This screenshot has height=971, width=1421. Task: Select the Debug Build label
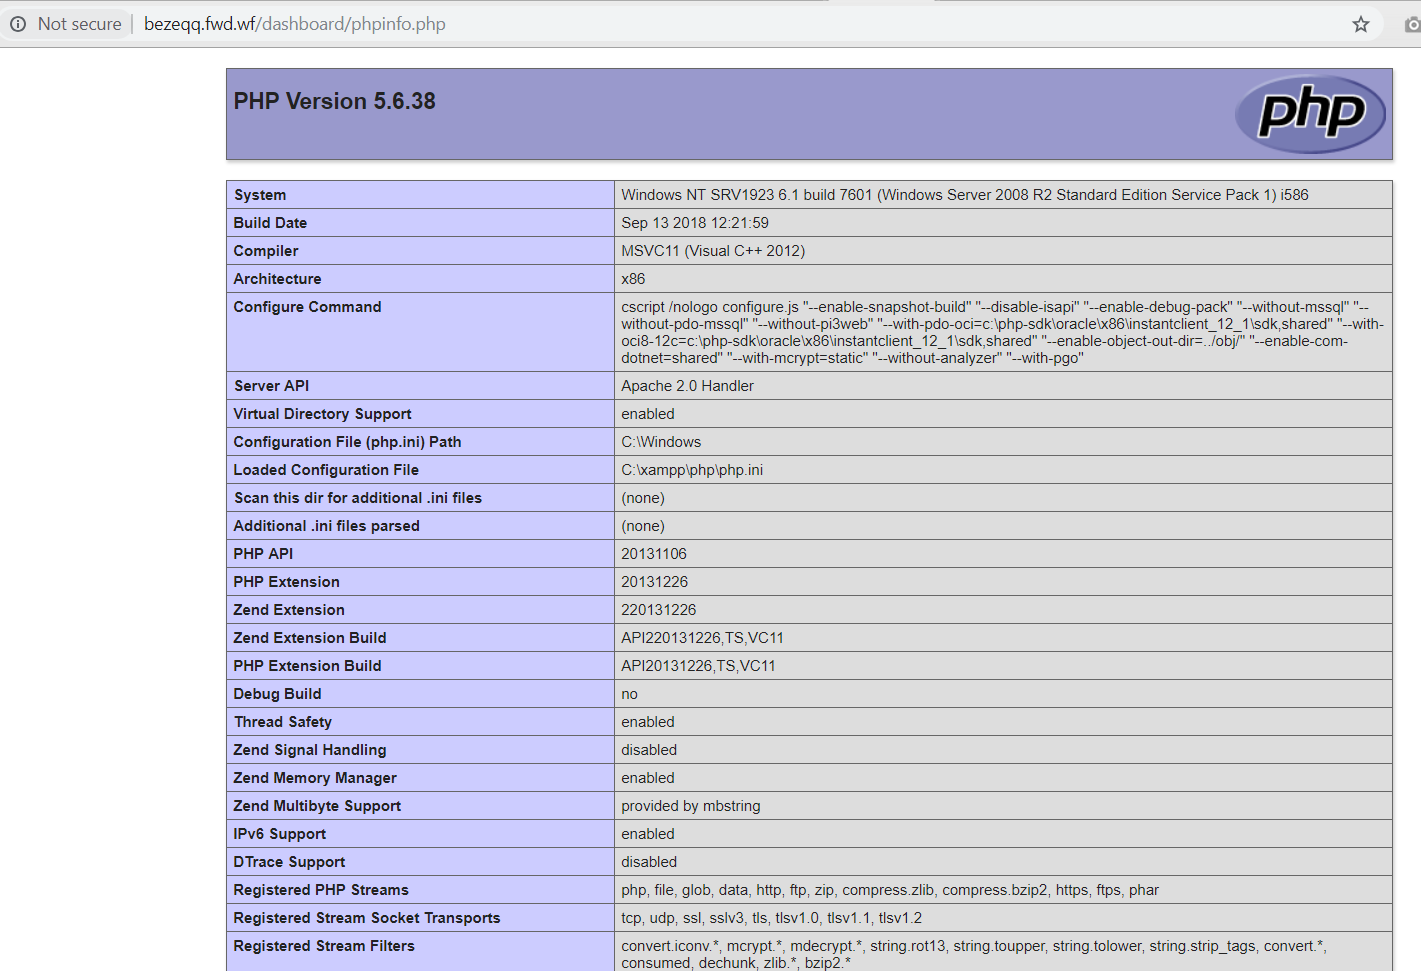coord(277,694)
